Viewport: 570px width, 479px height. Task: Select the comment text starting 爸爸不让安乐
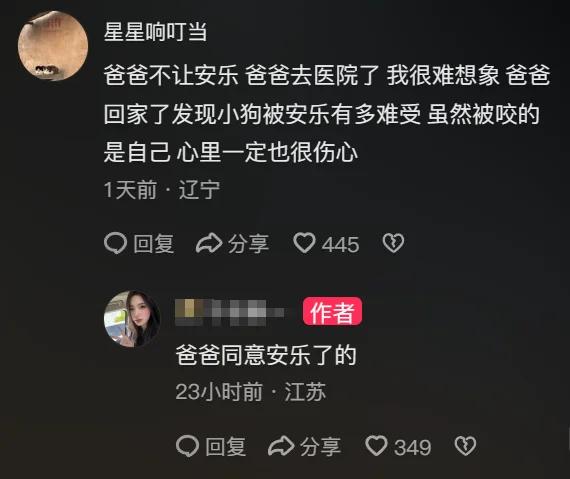tap(327, 113)
